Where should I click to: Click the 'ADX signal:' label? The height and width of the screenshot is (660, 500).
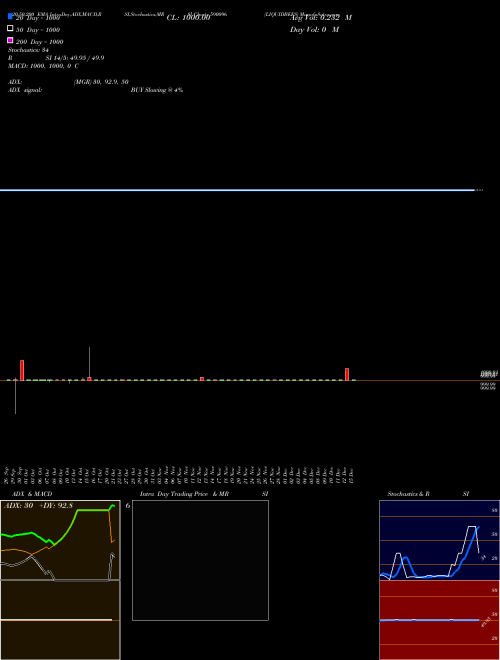click(25, 90)
